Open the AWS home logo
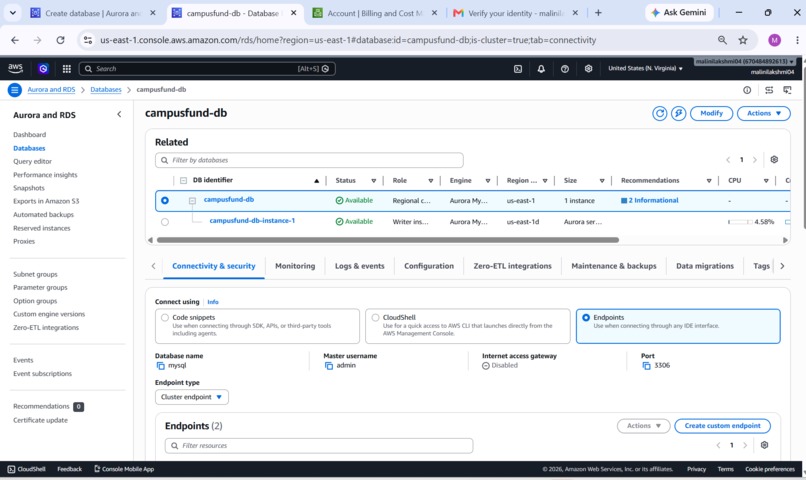The image size is (806, 480). click(15, 68)
